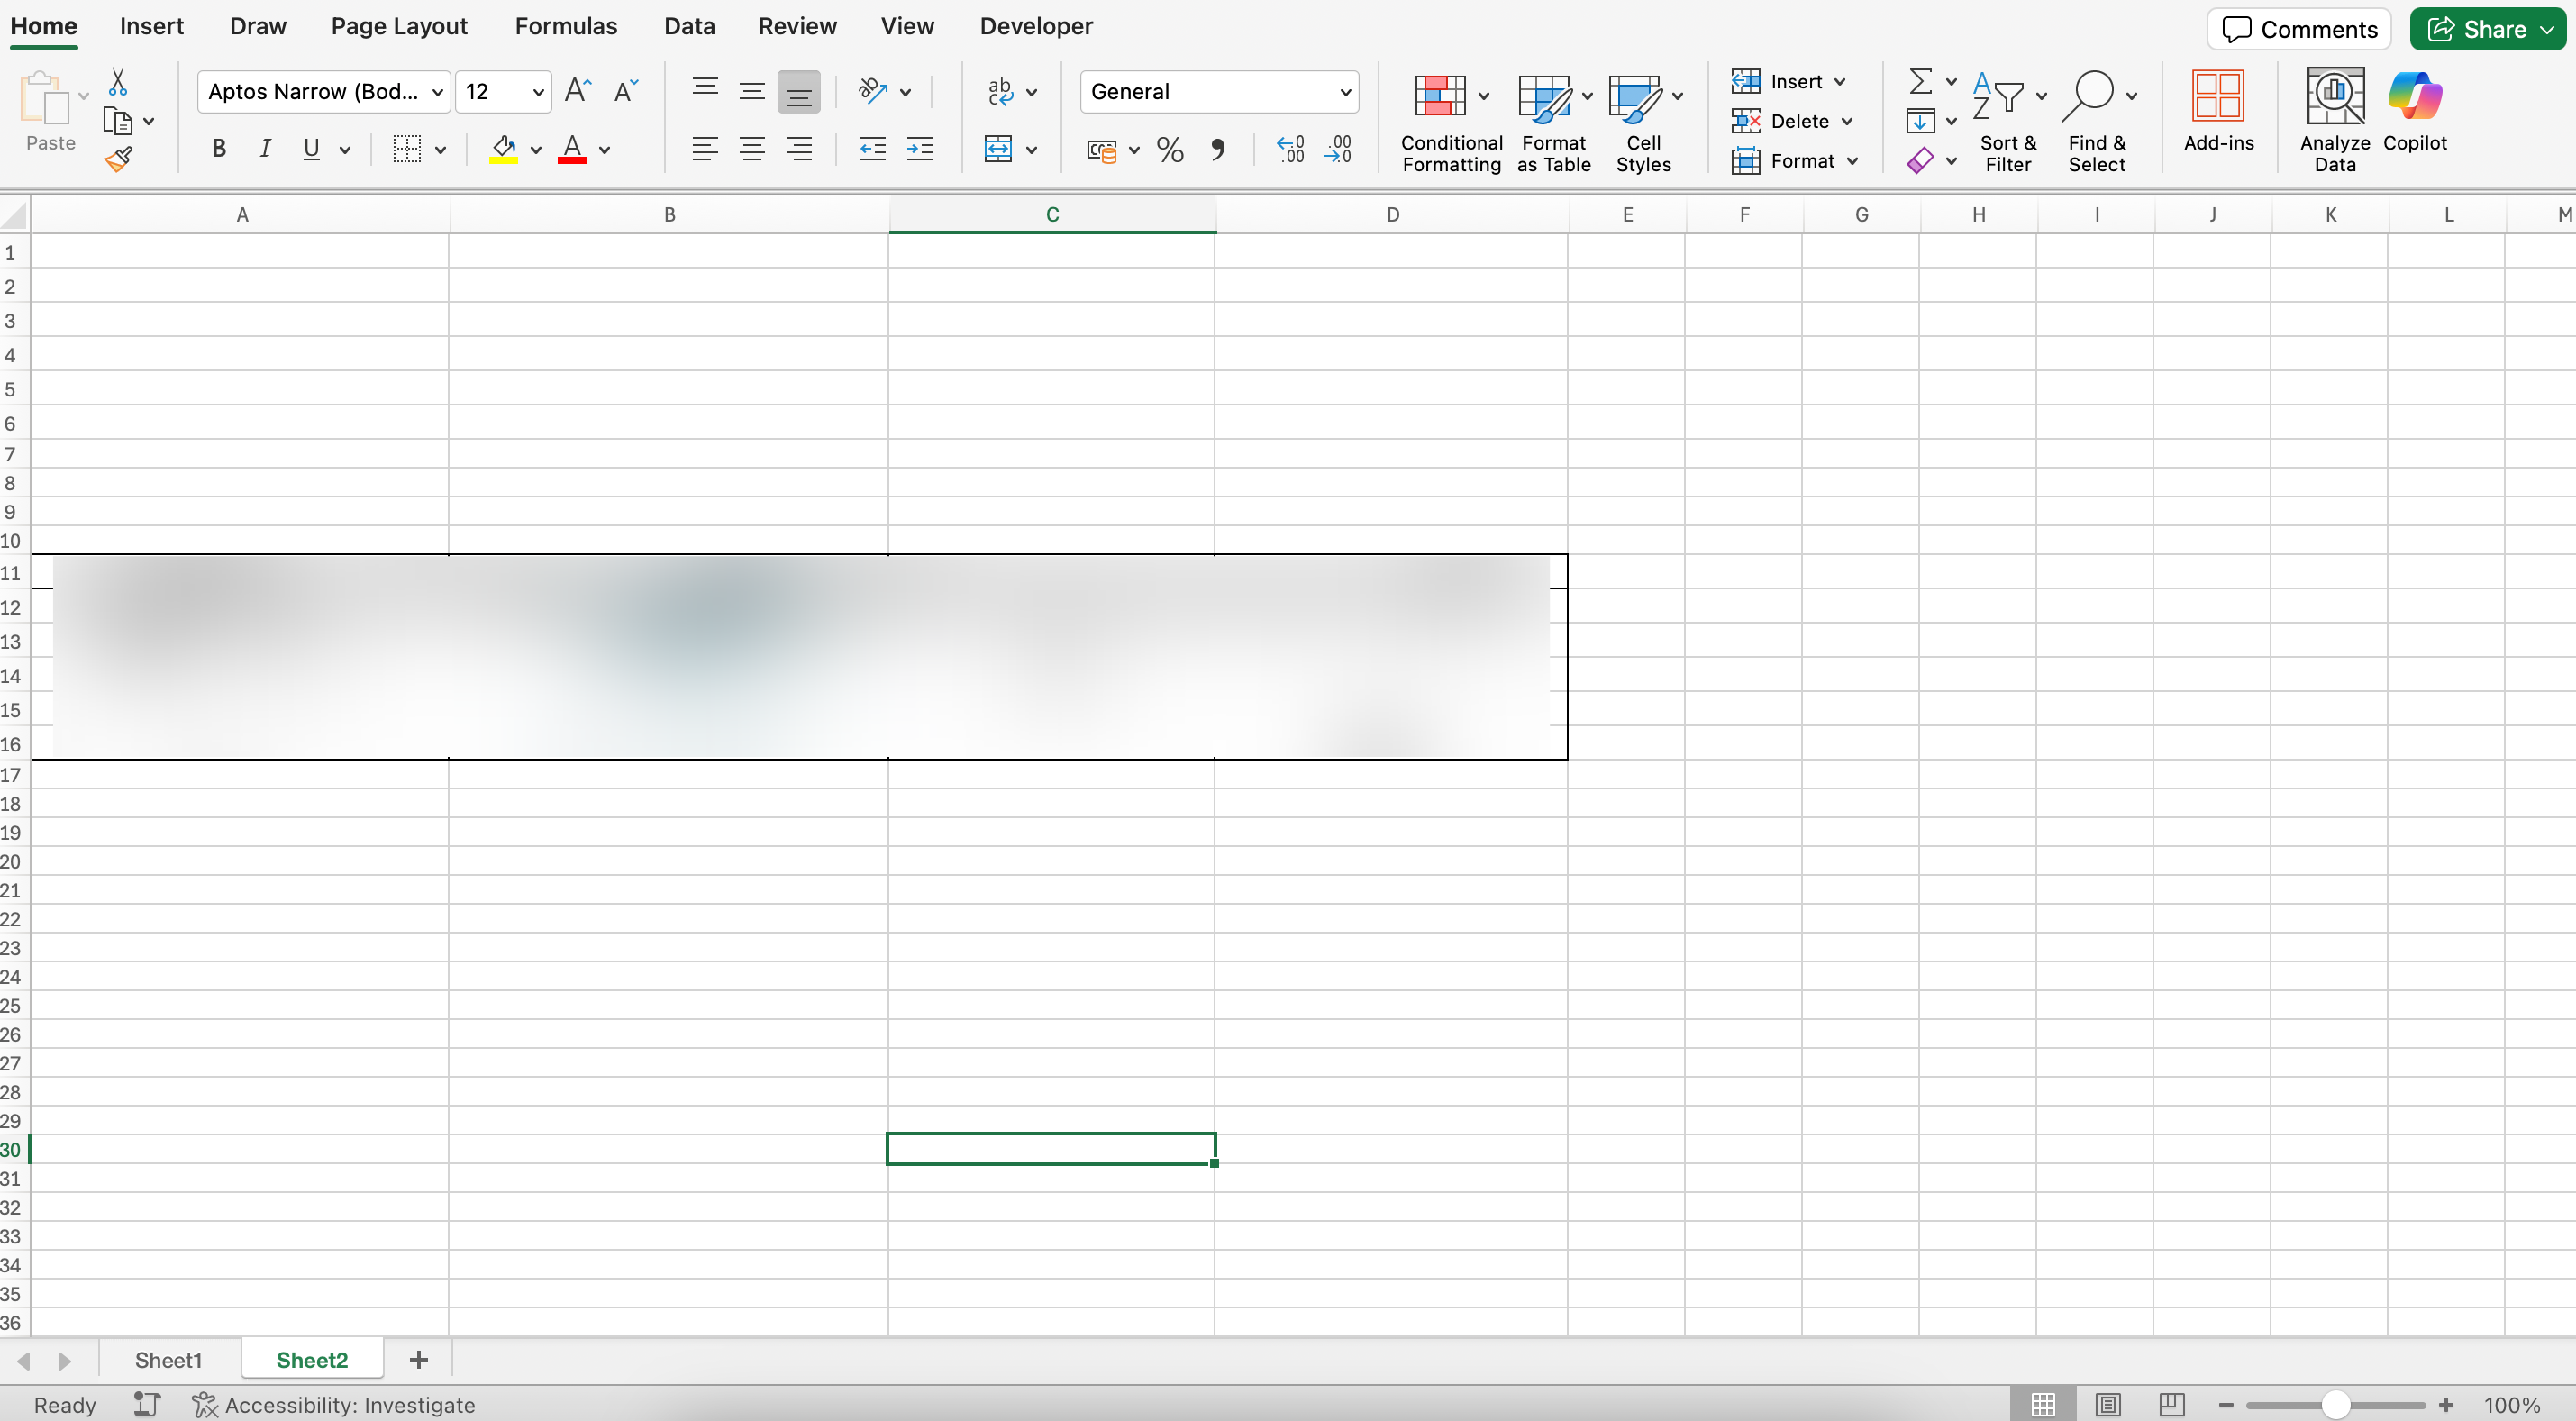
Task: Toggle Bold formatting
Action: coord(219,150)
